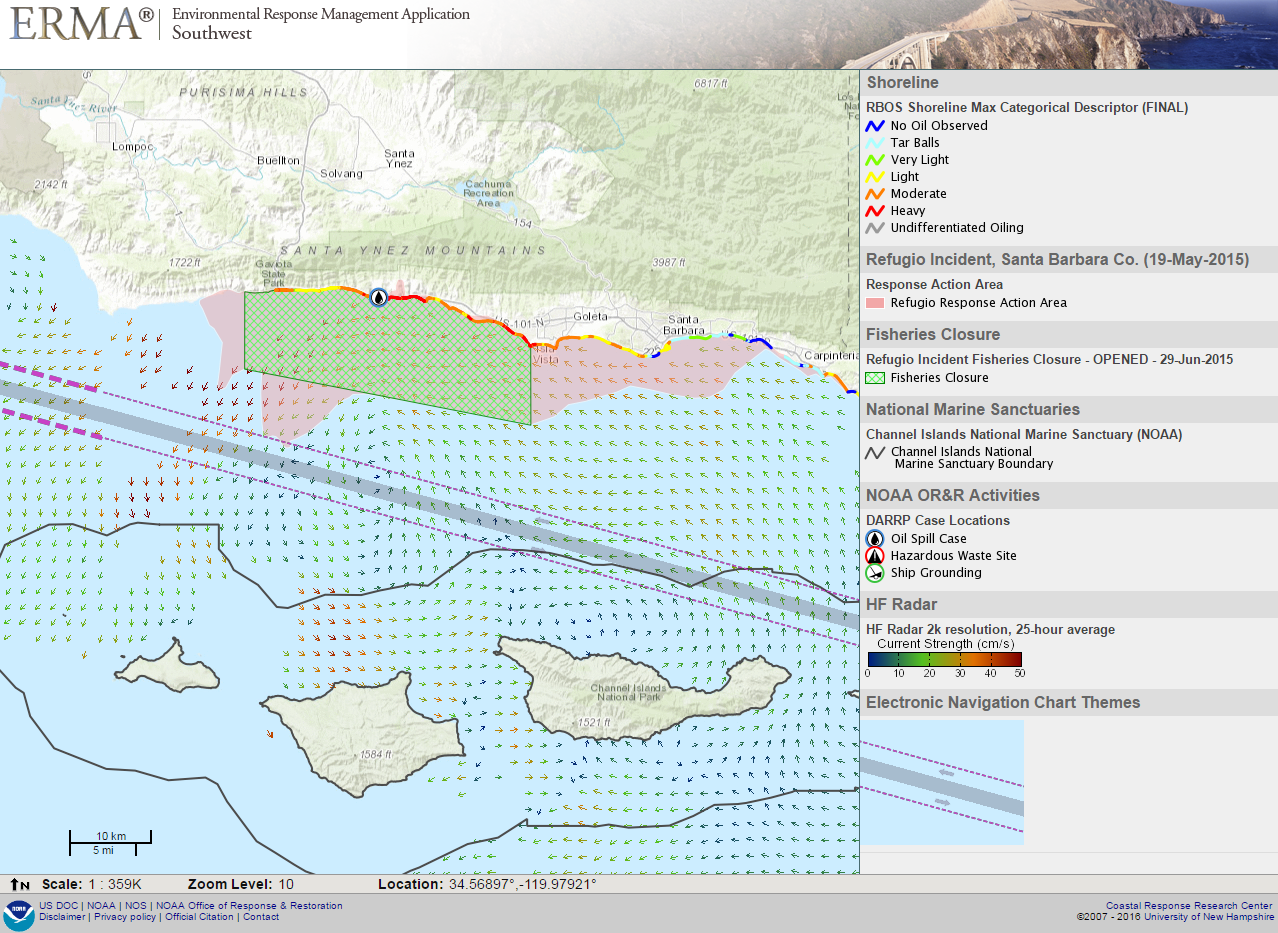Screen dimensions: 1278x933
Task: Click the HF Radar section header
Action: click(1068, 604)
